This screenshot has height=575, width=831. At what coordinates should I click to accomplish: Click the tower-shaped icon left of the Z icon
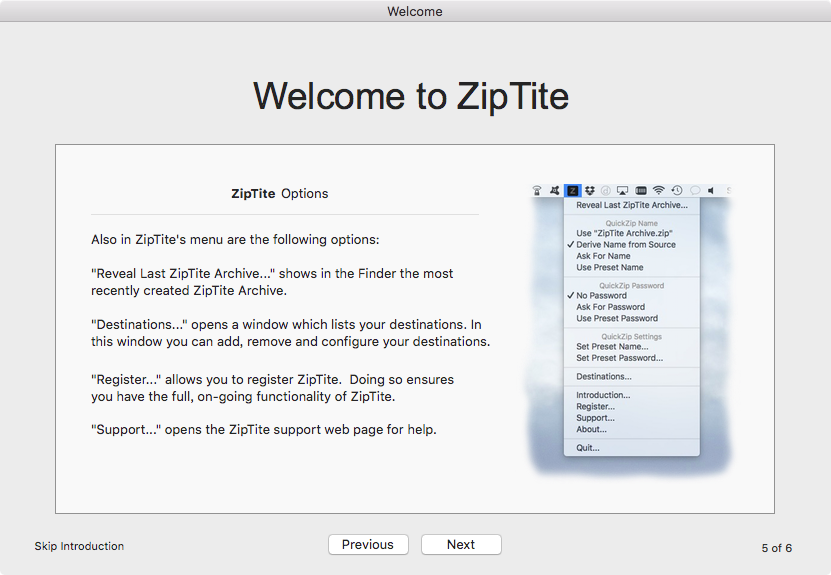tap(537, 190)
